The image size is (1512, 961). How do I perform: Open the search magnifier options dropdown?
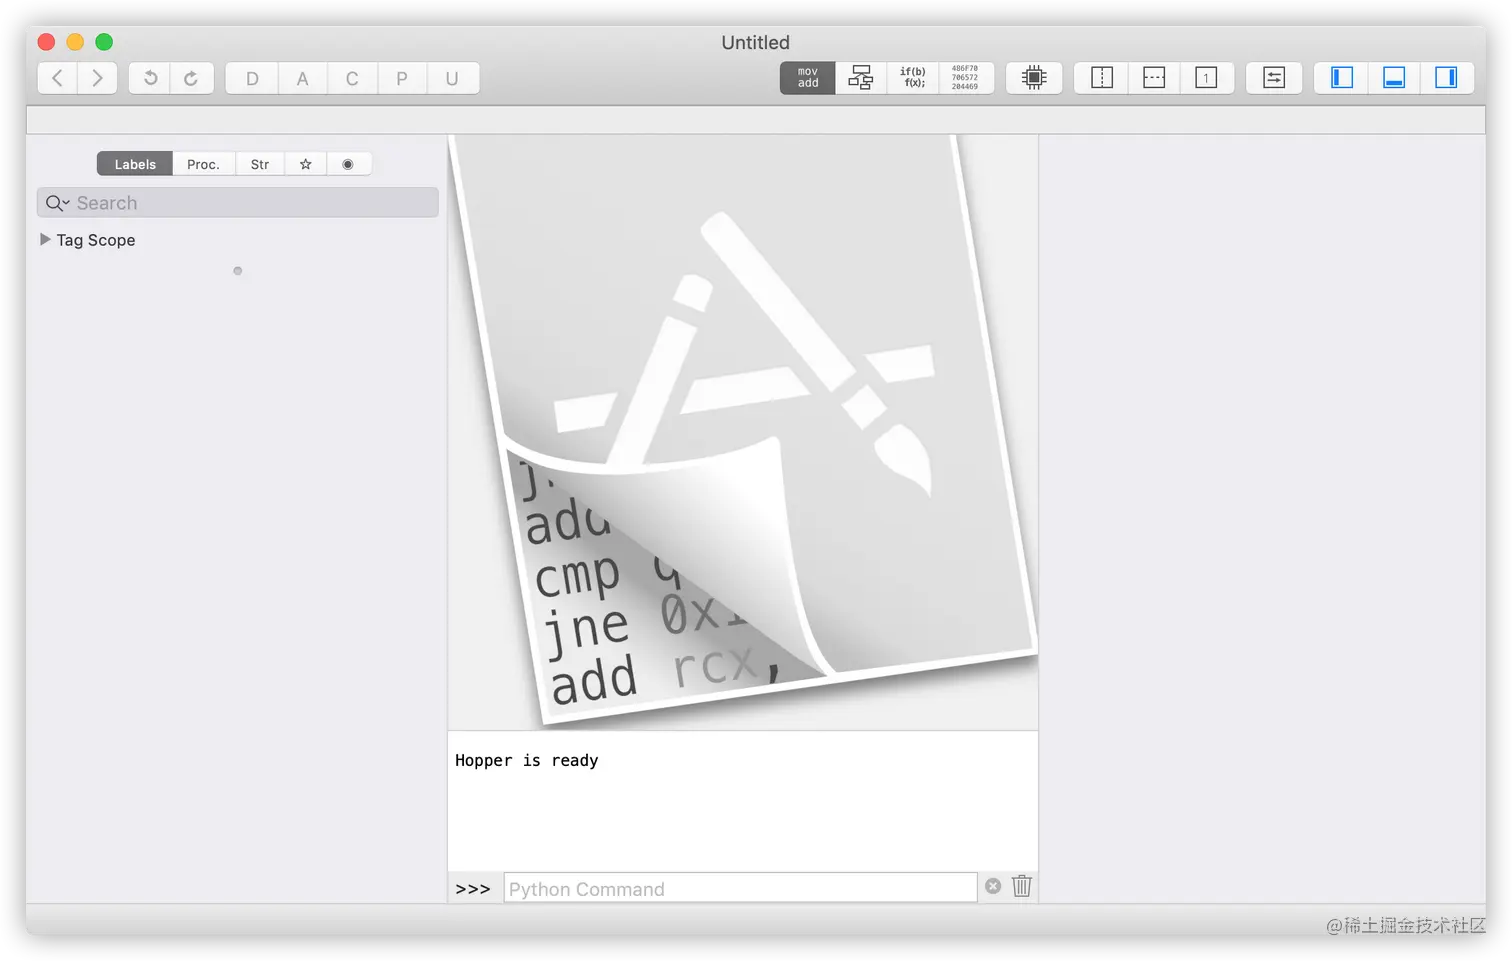pos(57,203)
